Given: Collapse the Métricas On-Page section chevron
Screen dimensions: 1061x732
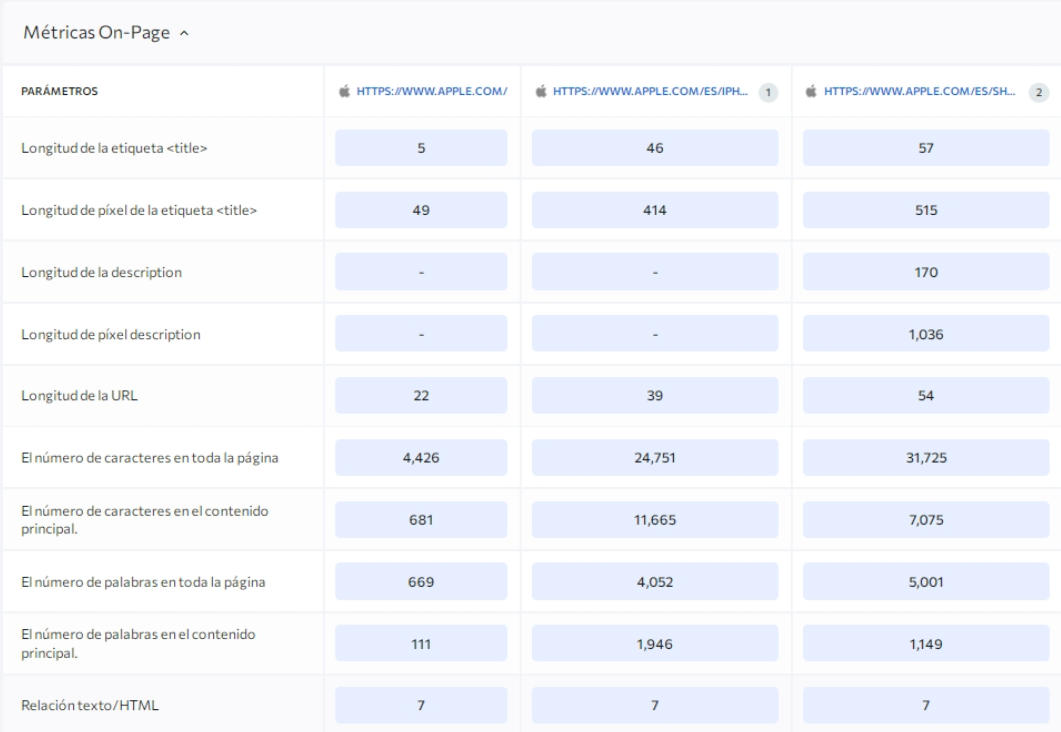Looking at the screenshot, I should click(x=184, y=33).
